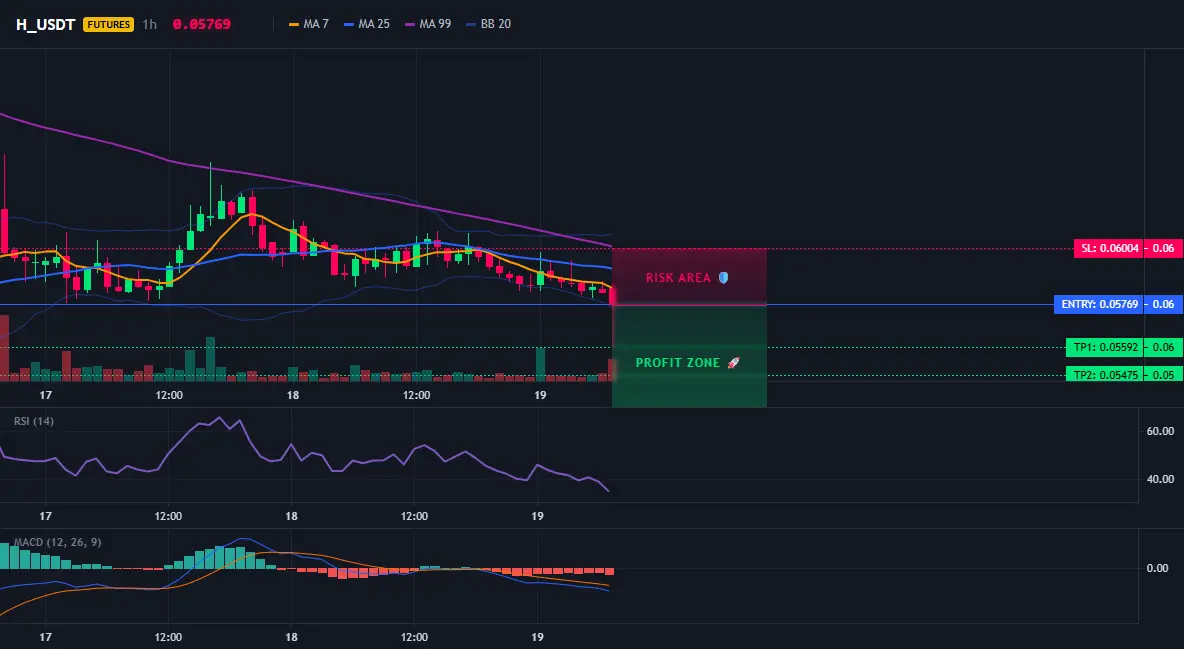The image size is (1184, 649).
Task: Click the 0.00 level on MACD axis
Action: [1157, 567]
